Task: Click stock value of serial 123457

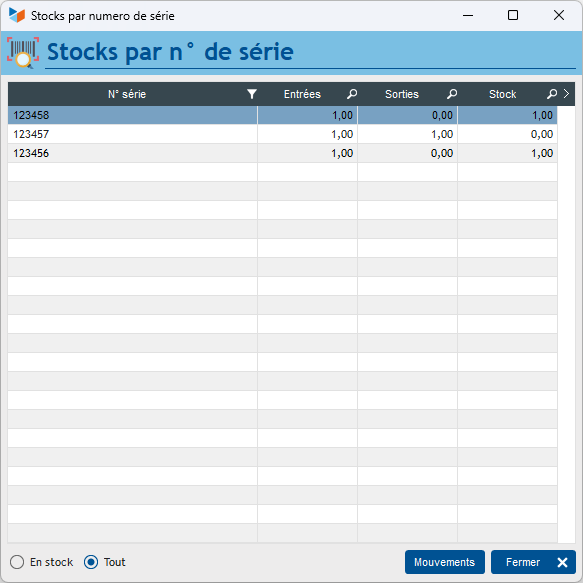Action: 542,134
